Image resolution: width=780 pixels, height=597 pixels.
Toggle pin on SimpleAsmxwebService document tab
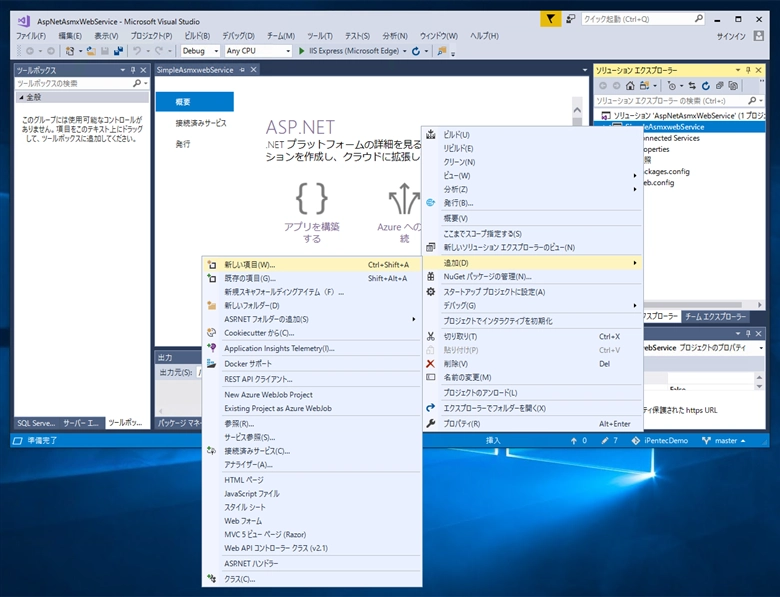[x=243, y=70]
